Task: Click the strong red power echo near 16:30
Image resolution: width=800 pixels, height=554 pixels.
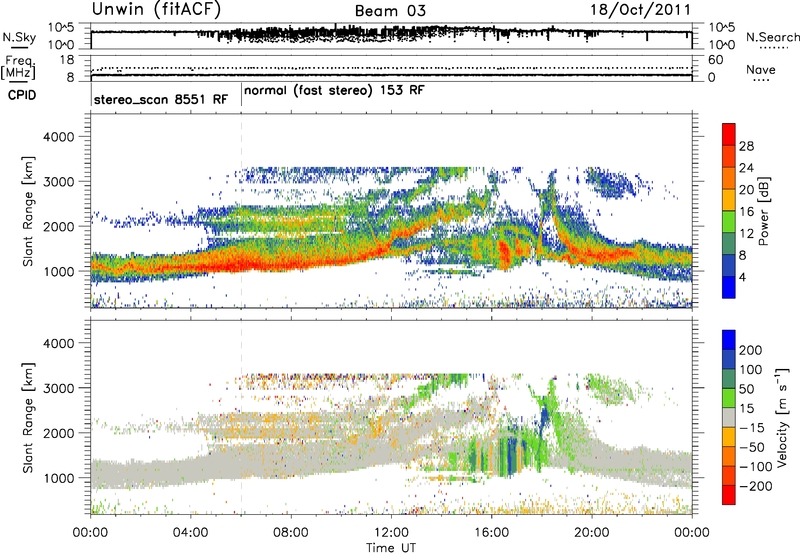Action: (504, 254)
